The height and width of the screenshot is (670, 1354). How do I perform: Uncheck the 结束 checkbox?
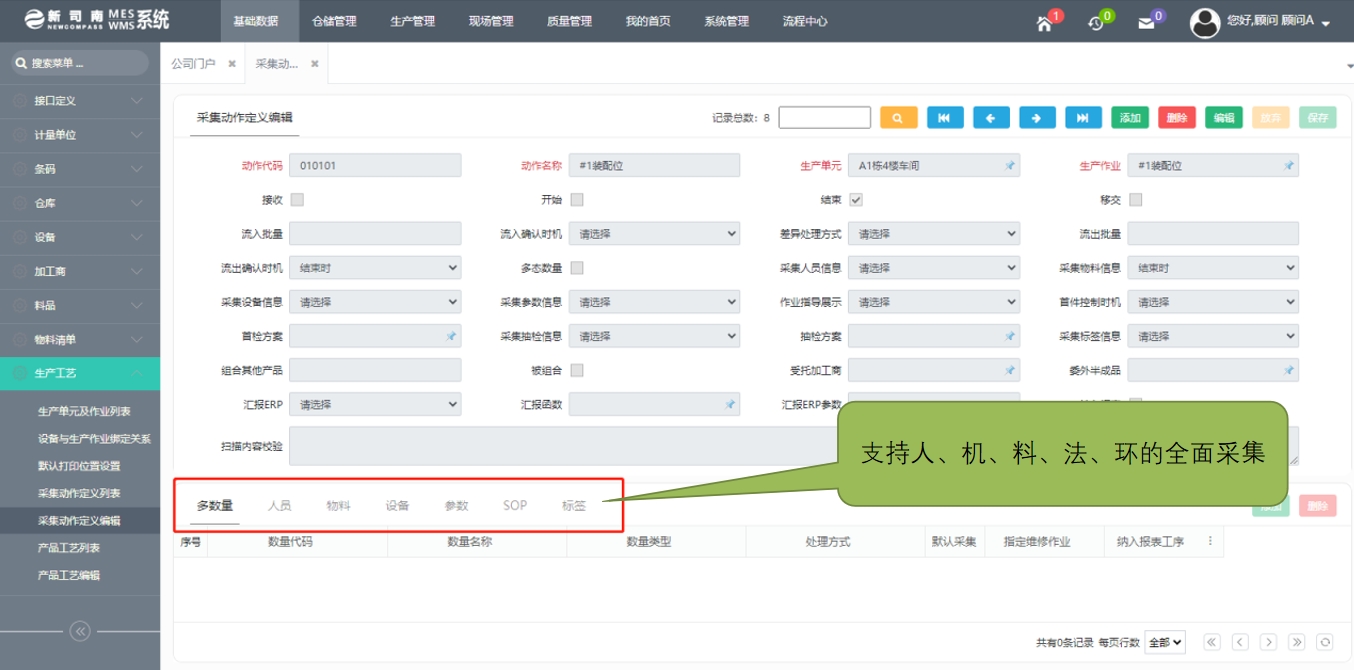(x=856, y=200)
